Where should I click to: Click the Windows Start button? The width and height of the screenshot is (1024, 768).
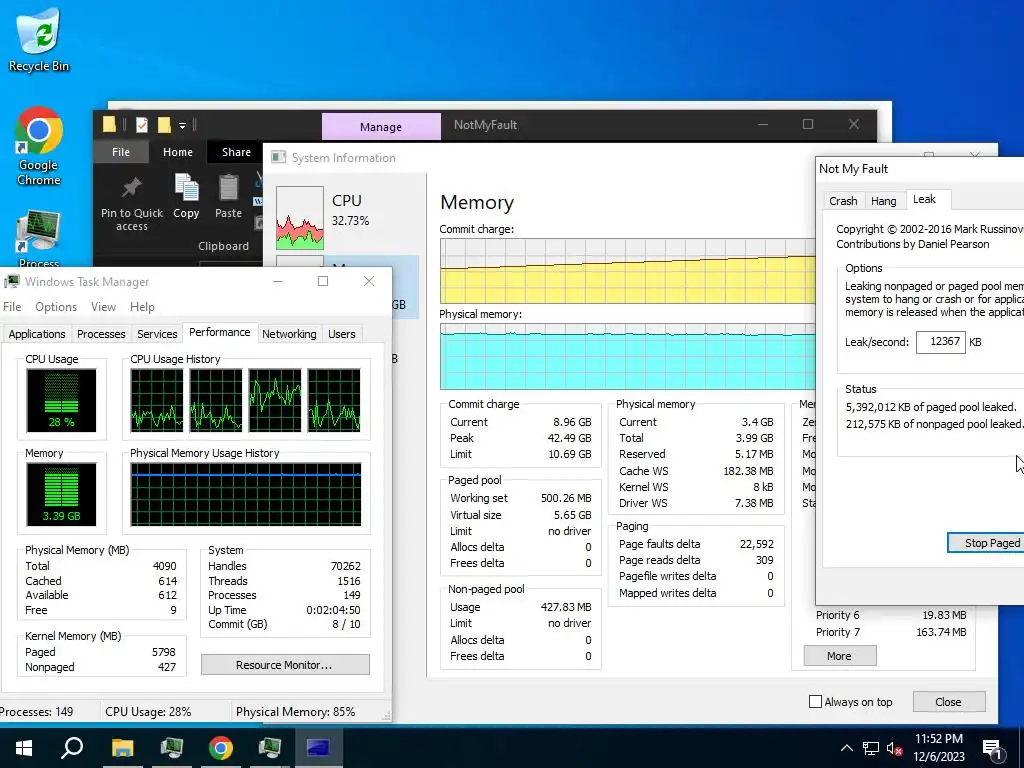24,748
